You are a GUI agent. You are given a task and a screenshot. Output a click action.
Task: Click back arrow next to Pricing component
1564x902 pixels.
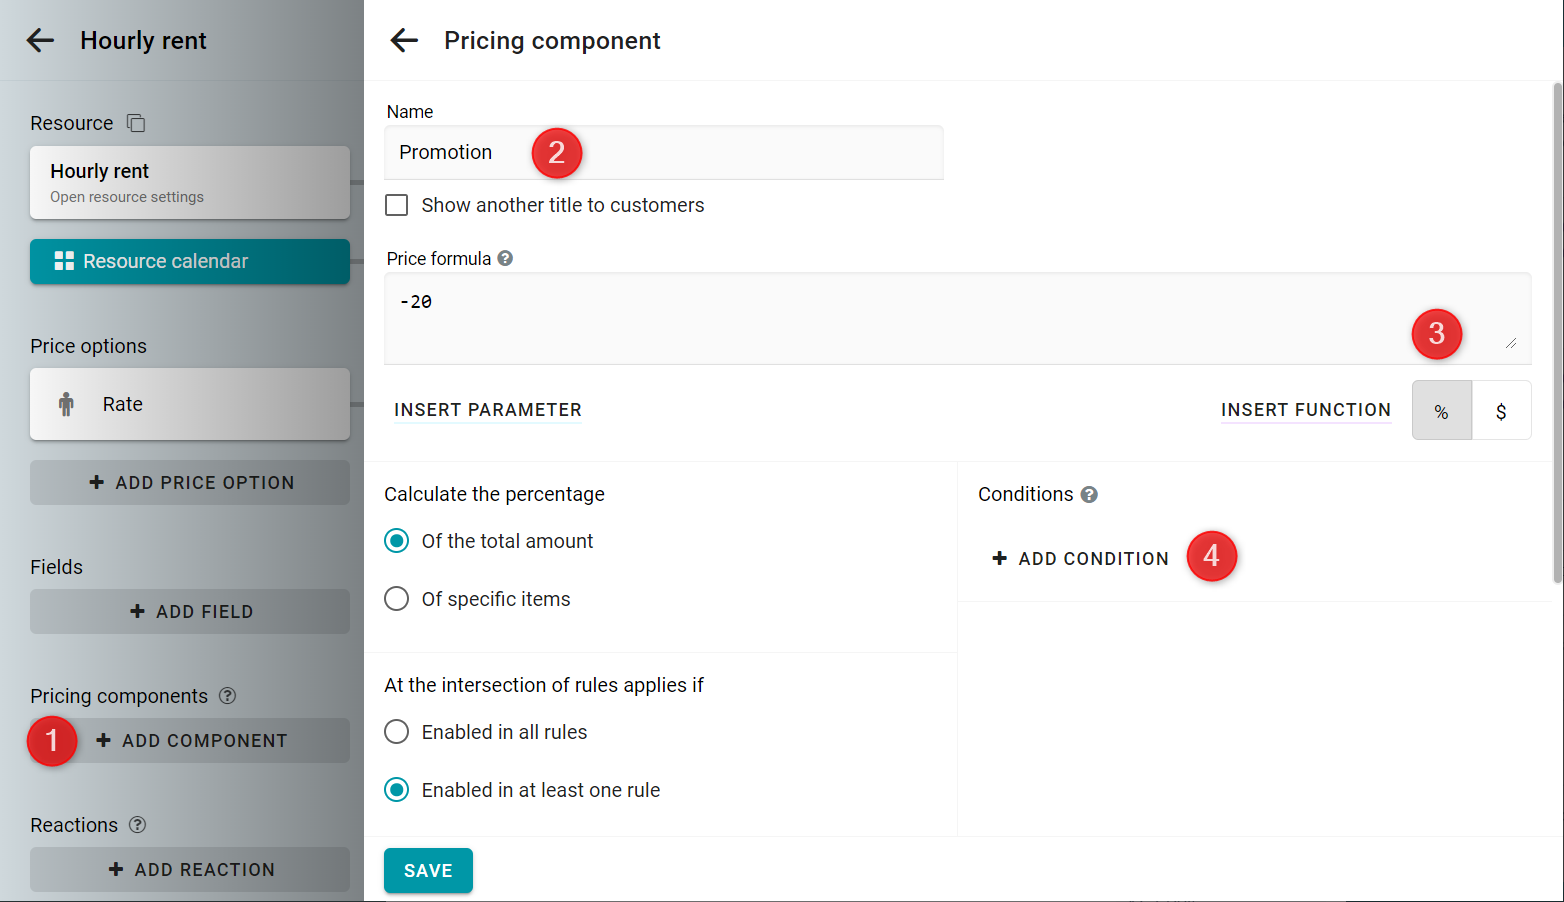tap(404, 40)
